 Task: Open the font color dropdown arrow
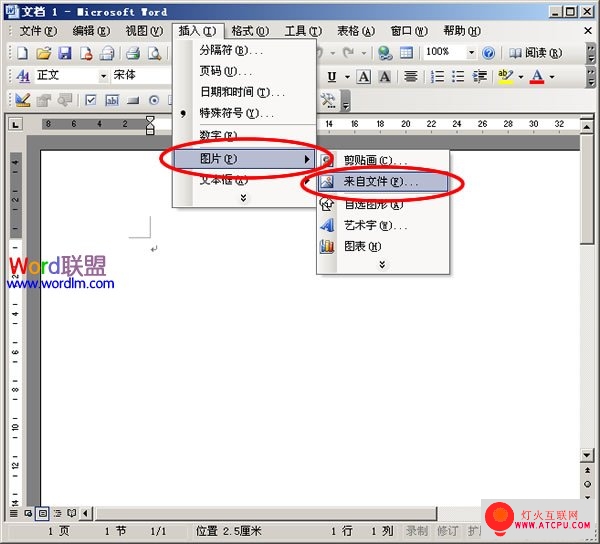pyautogui.click(x=552, y=77)
